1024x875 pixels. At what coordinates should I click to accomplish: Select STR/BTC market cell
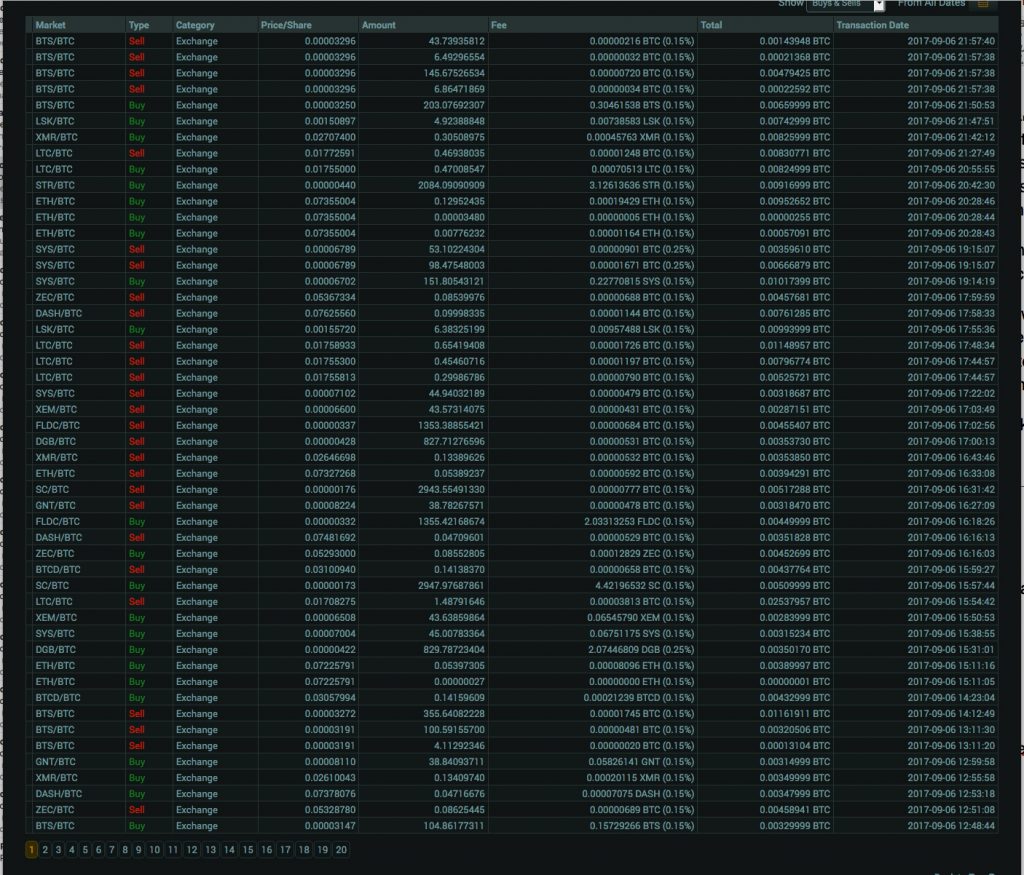pyautogui.click(x=55, y=185)
